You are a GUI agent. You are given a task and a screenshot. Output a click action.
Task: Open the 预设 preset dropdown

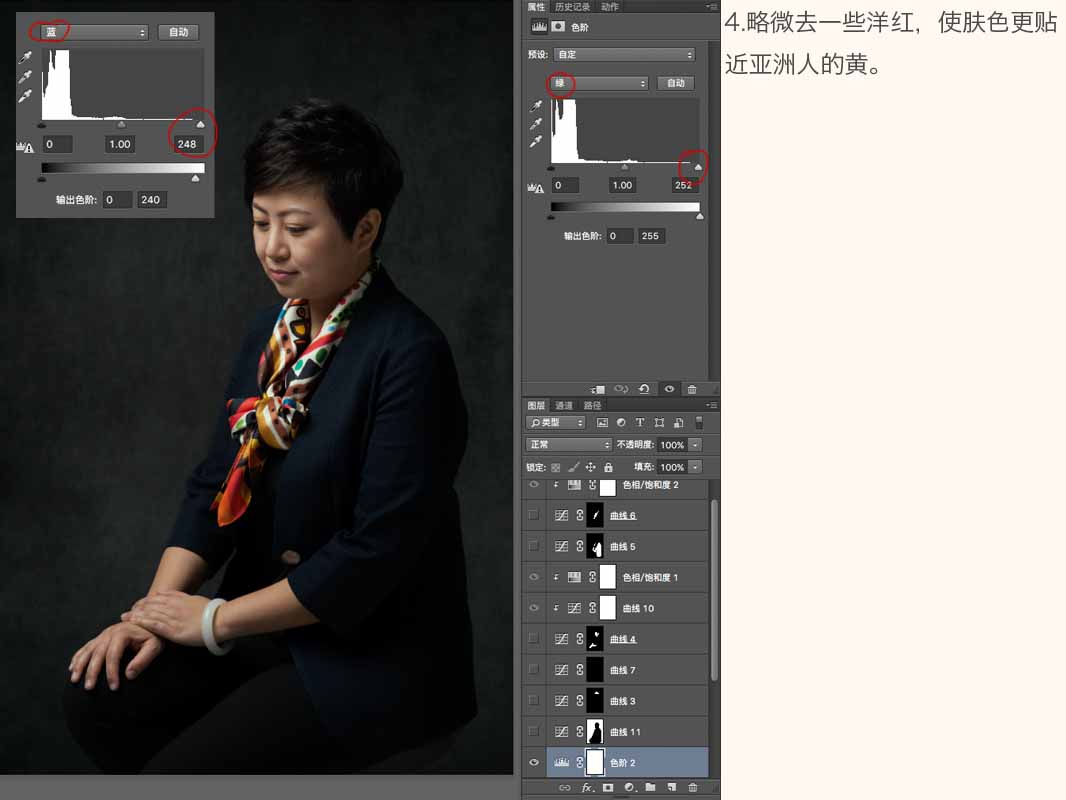[624, 54]
